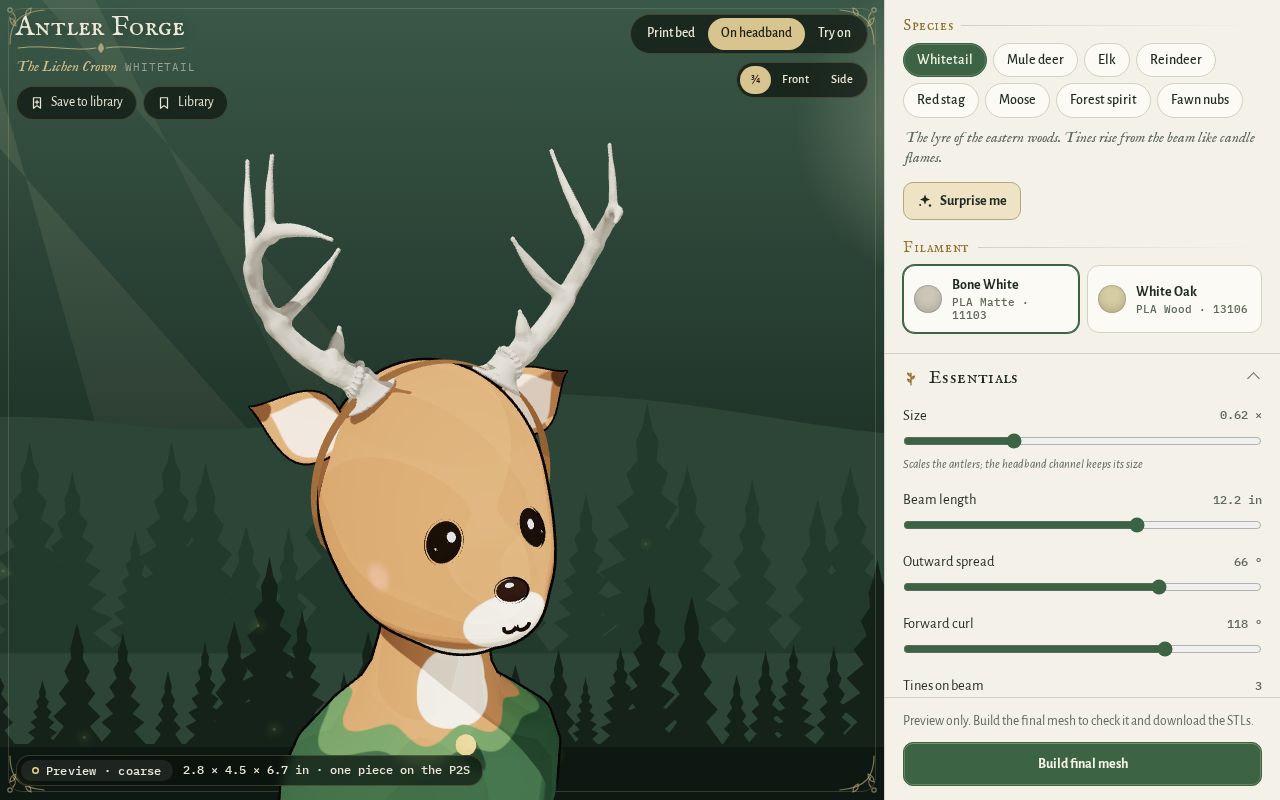Click the Outward spread slider handle
Viewport: 1280px width, 800px height.
[1159, 587]
